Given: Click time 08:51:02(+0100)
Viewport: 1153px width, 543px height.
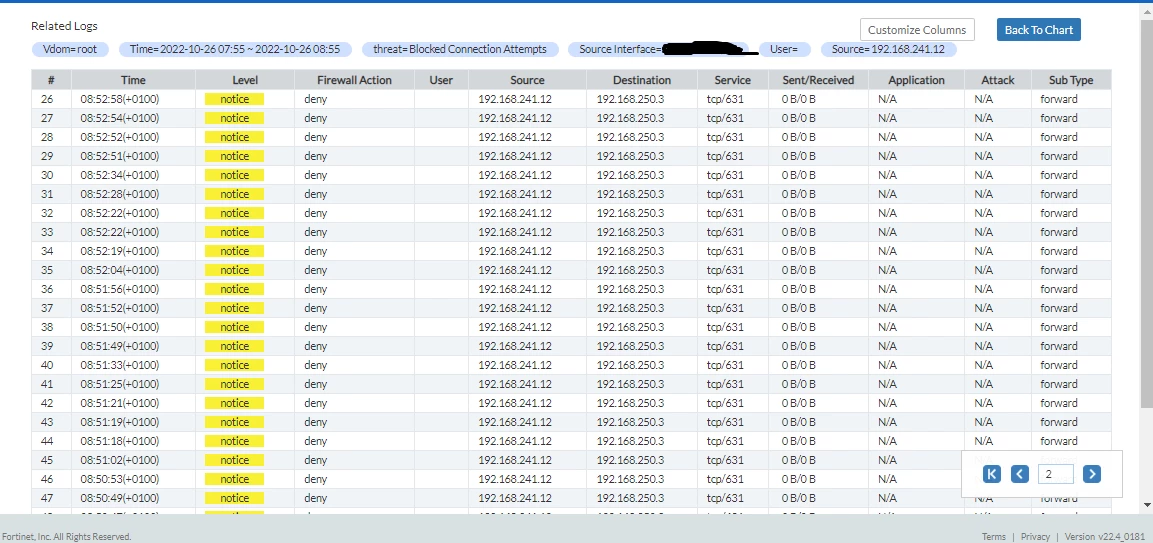Looking at the screenshot, I should coord(120,461).
